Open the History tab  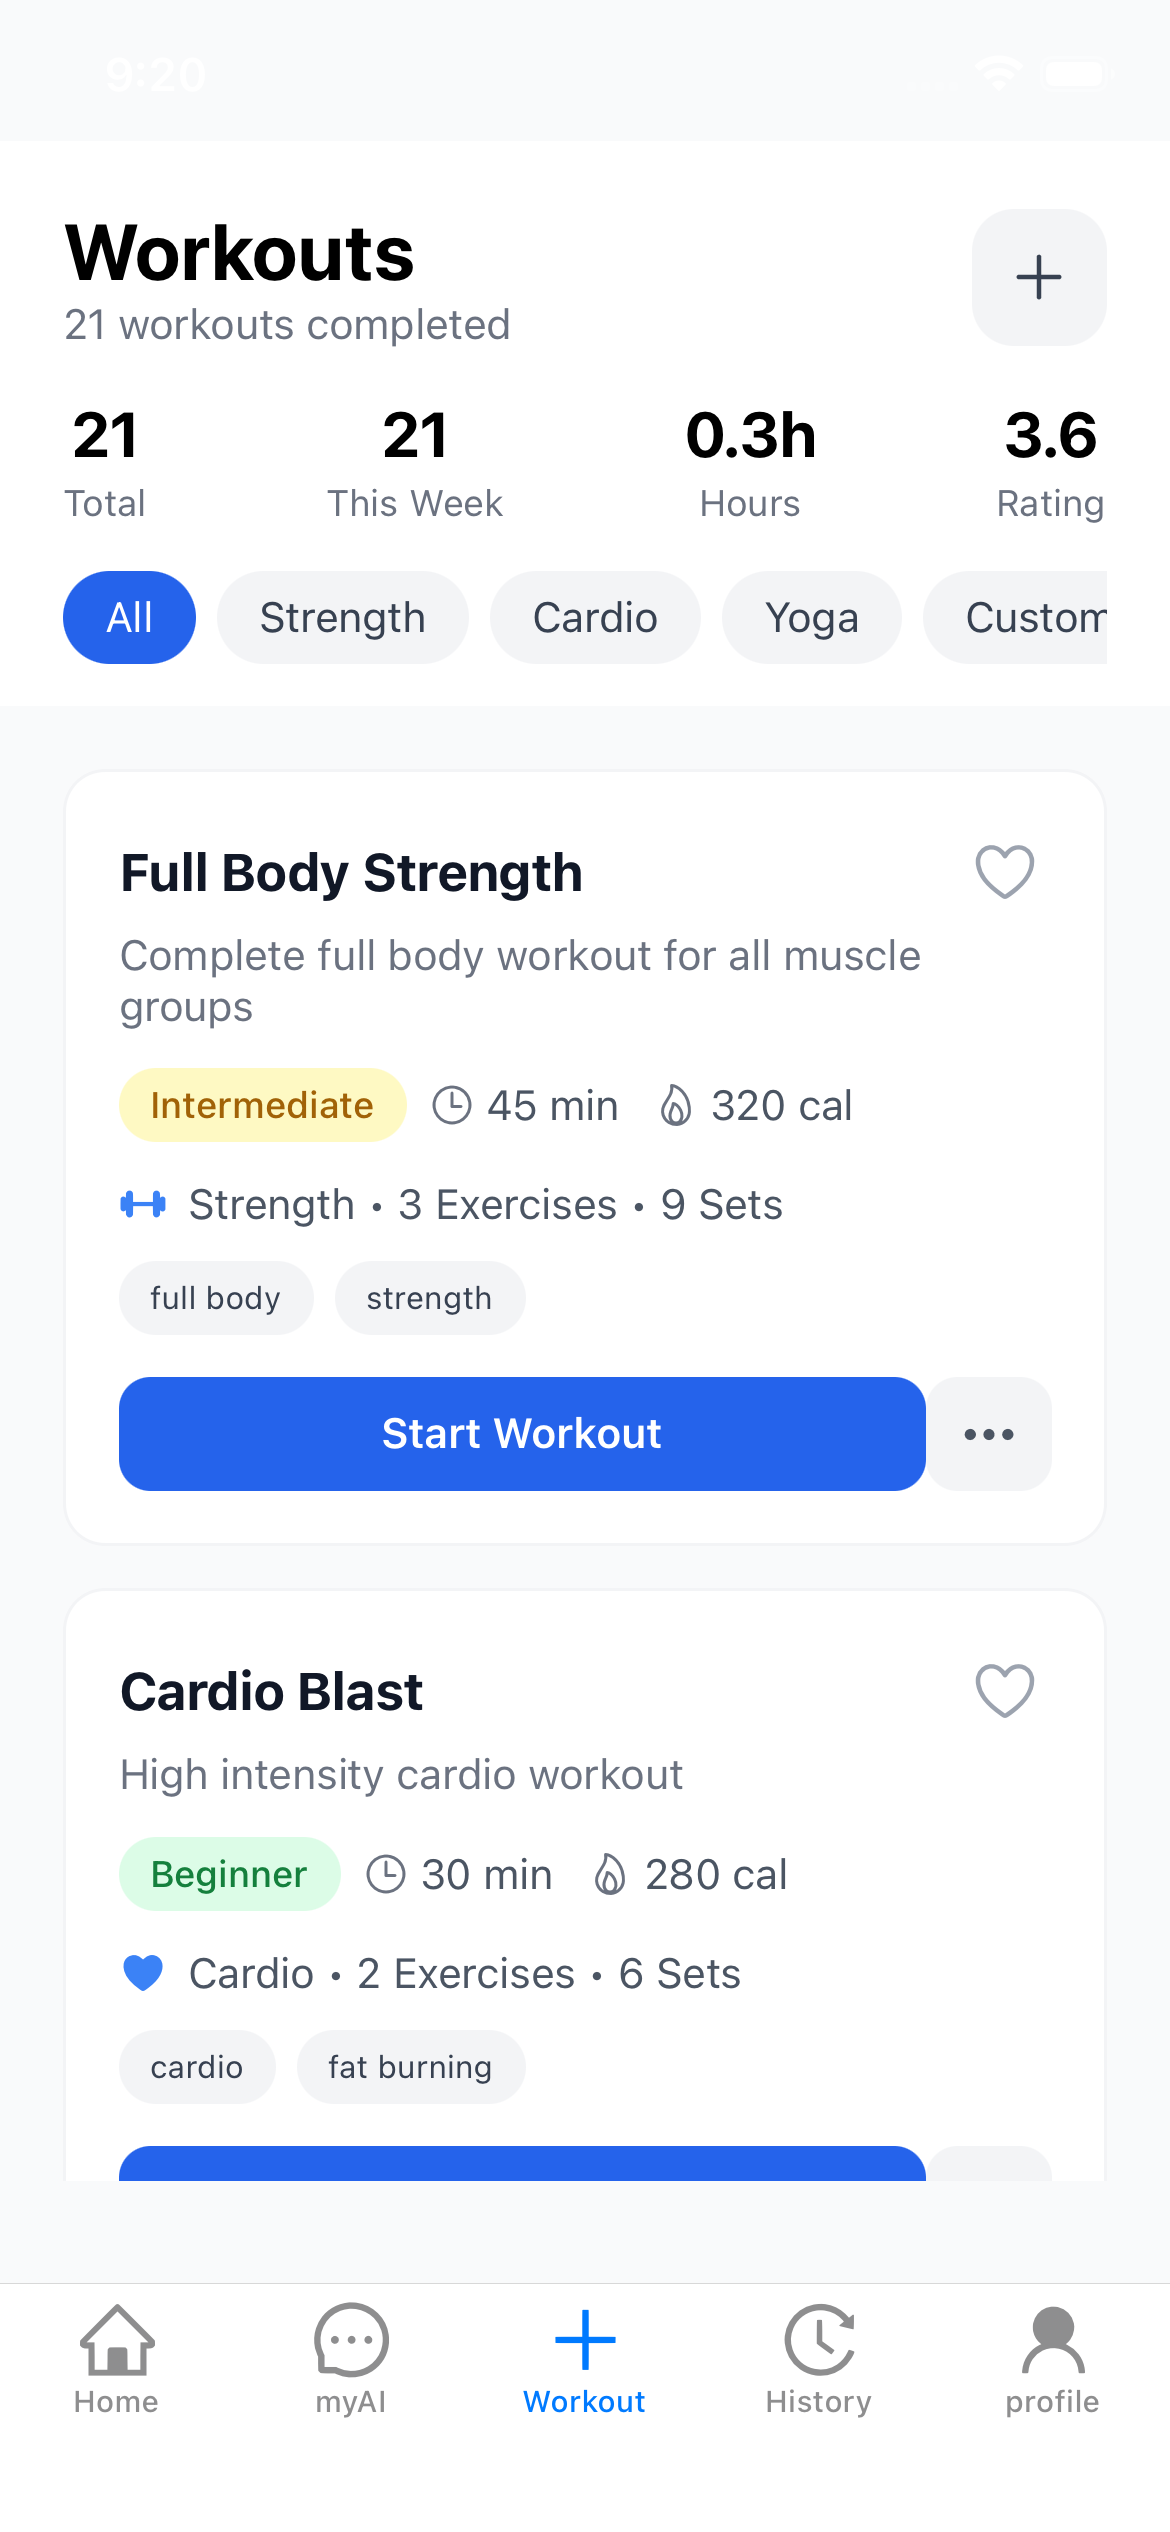(818, 2360)
